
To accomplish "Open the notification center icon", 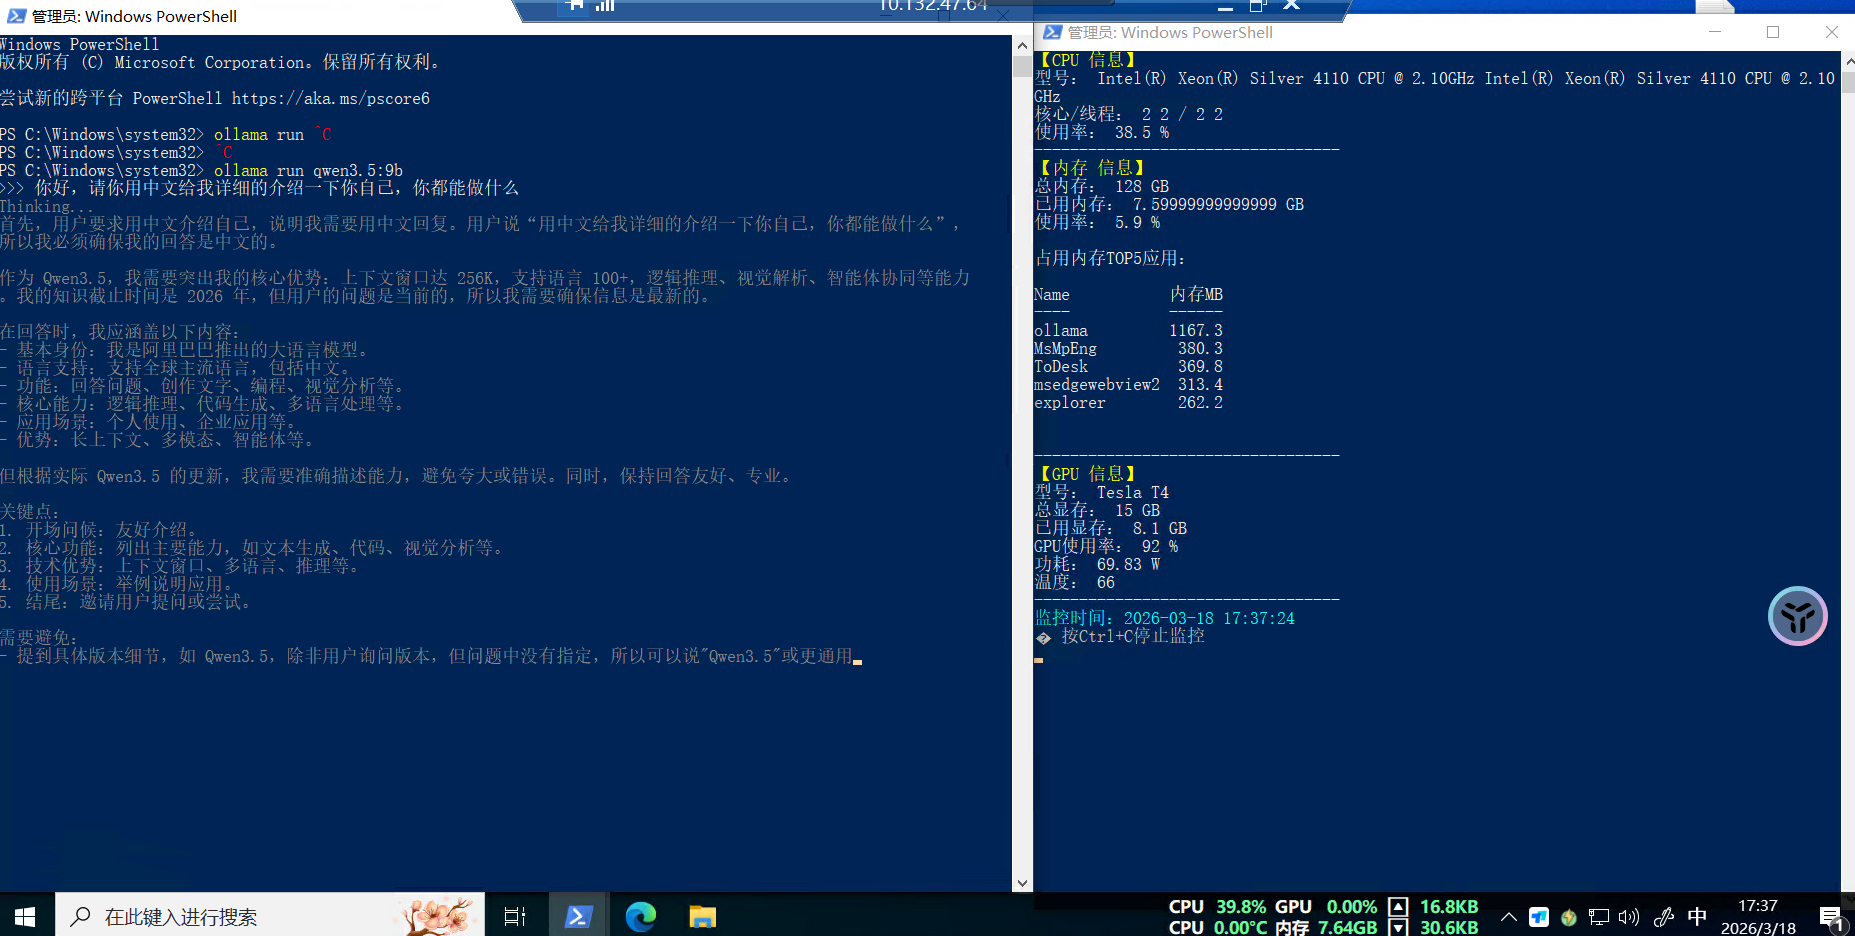I will (1831, 918).
